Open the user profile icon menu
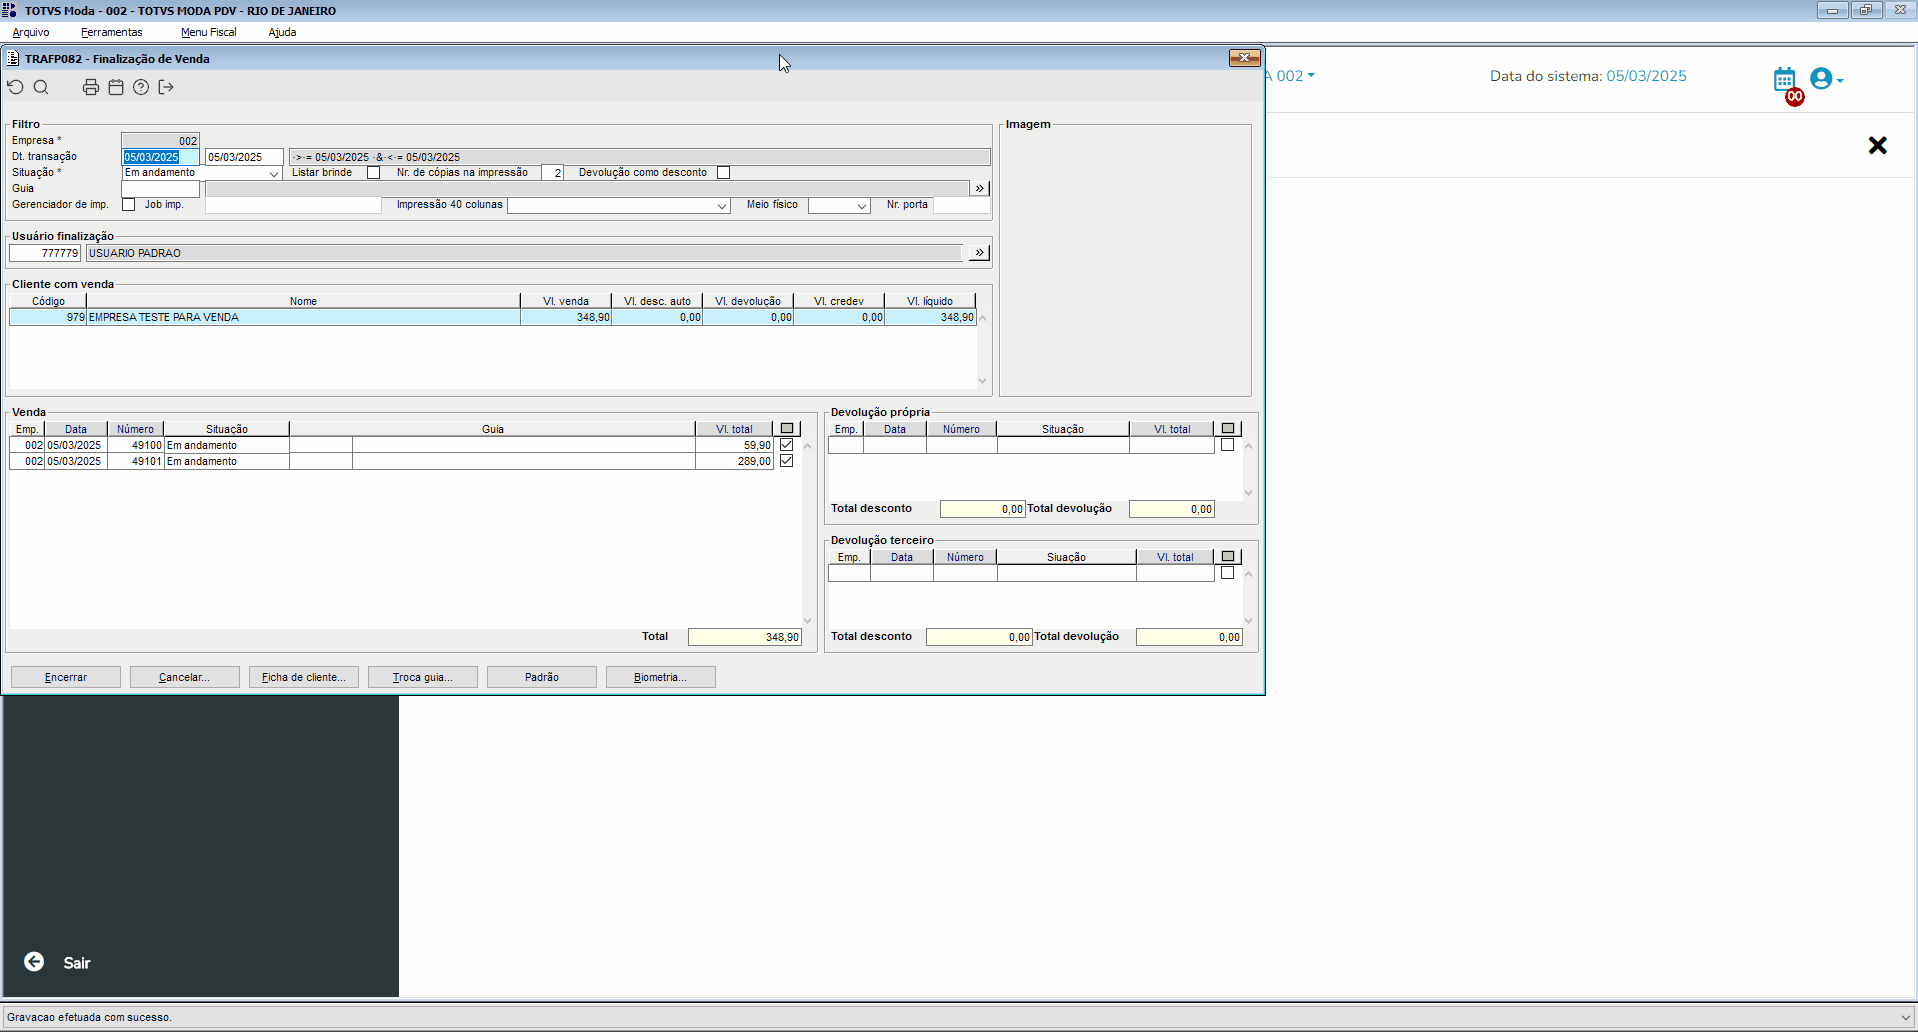Image resolution: width=1918 pixels, height=1032 pixels. click(1826, 78)
